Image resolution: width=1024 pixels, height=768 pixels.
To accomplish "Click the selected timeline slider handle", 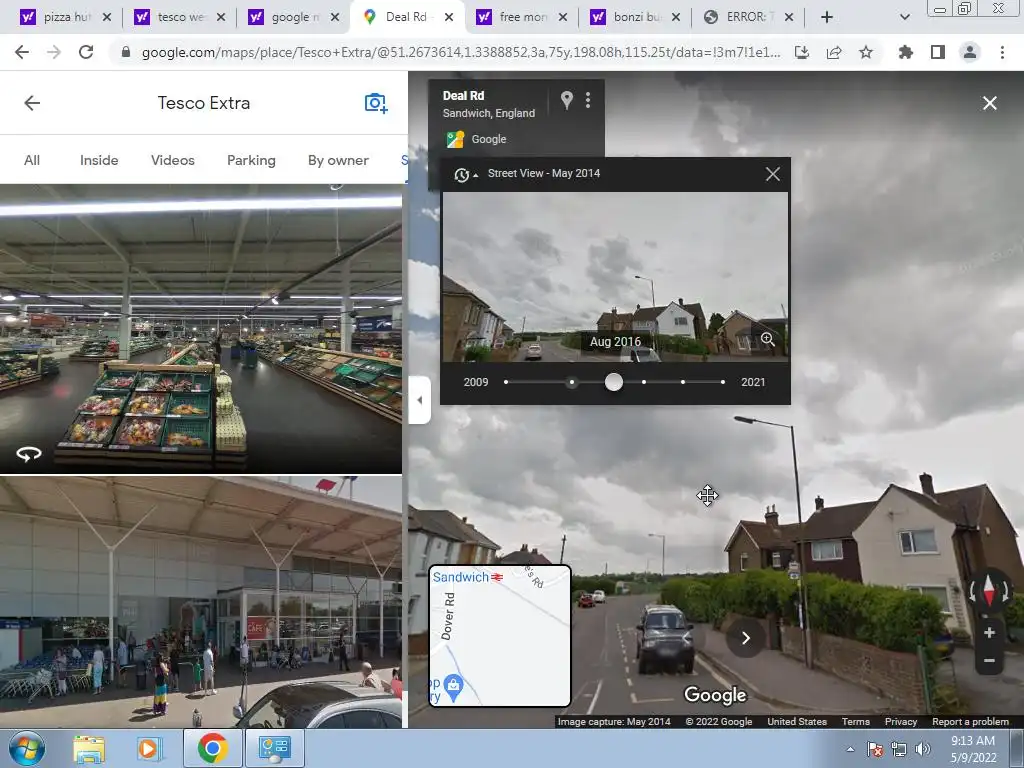I will click(614, 382).
